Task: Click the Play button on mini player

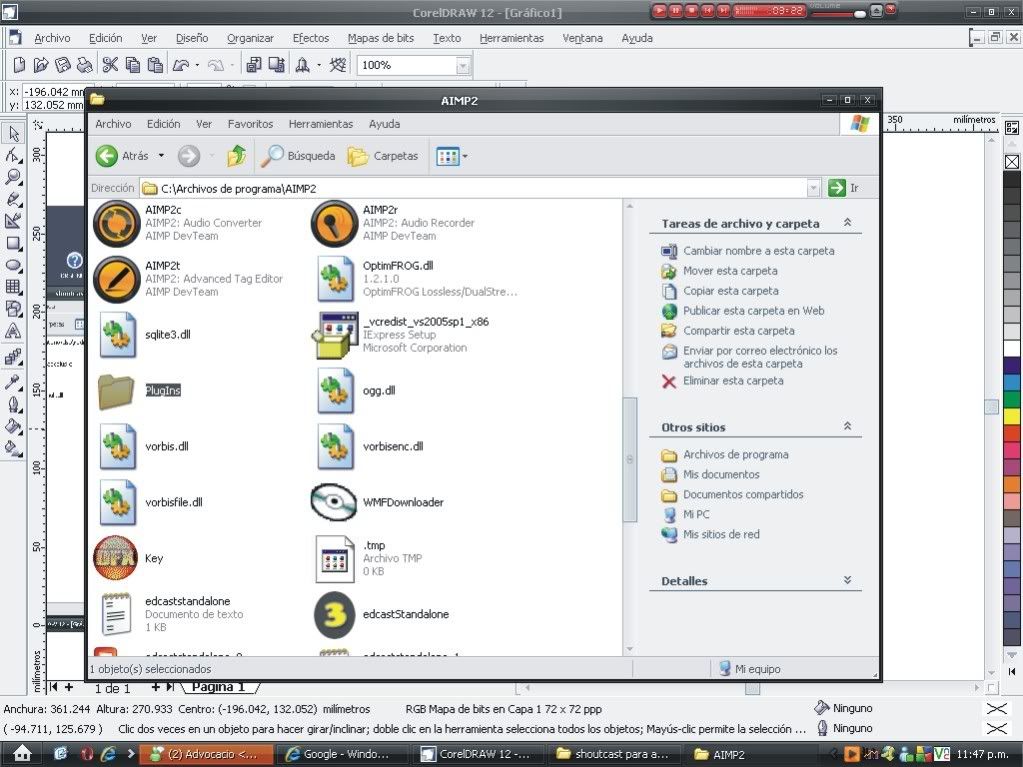Action: tap(660, 10)
